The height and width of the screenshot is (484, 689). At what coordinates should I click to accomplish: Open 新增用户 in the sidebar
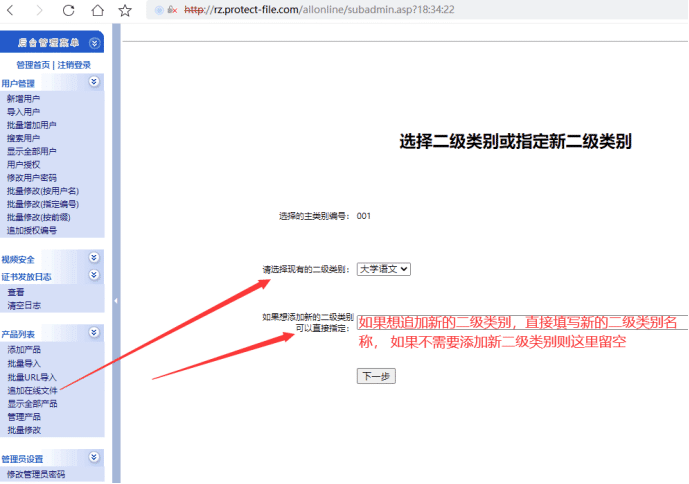[x=24, y=99]
